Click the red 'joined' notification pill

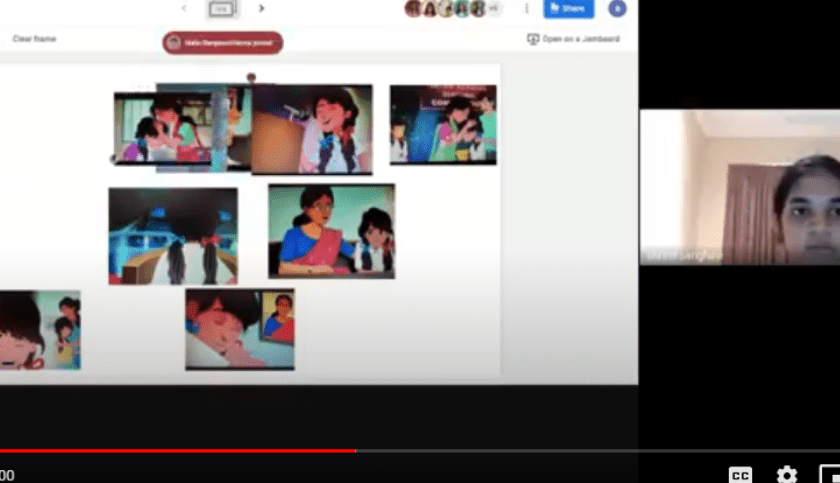point(223,43)
